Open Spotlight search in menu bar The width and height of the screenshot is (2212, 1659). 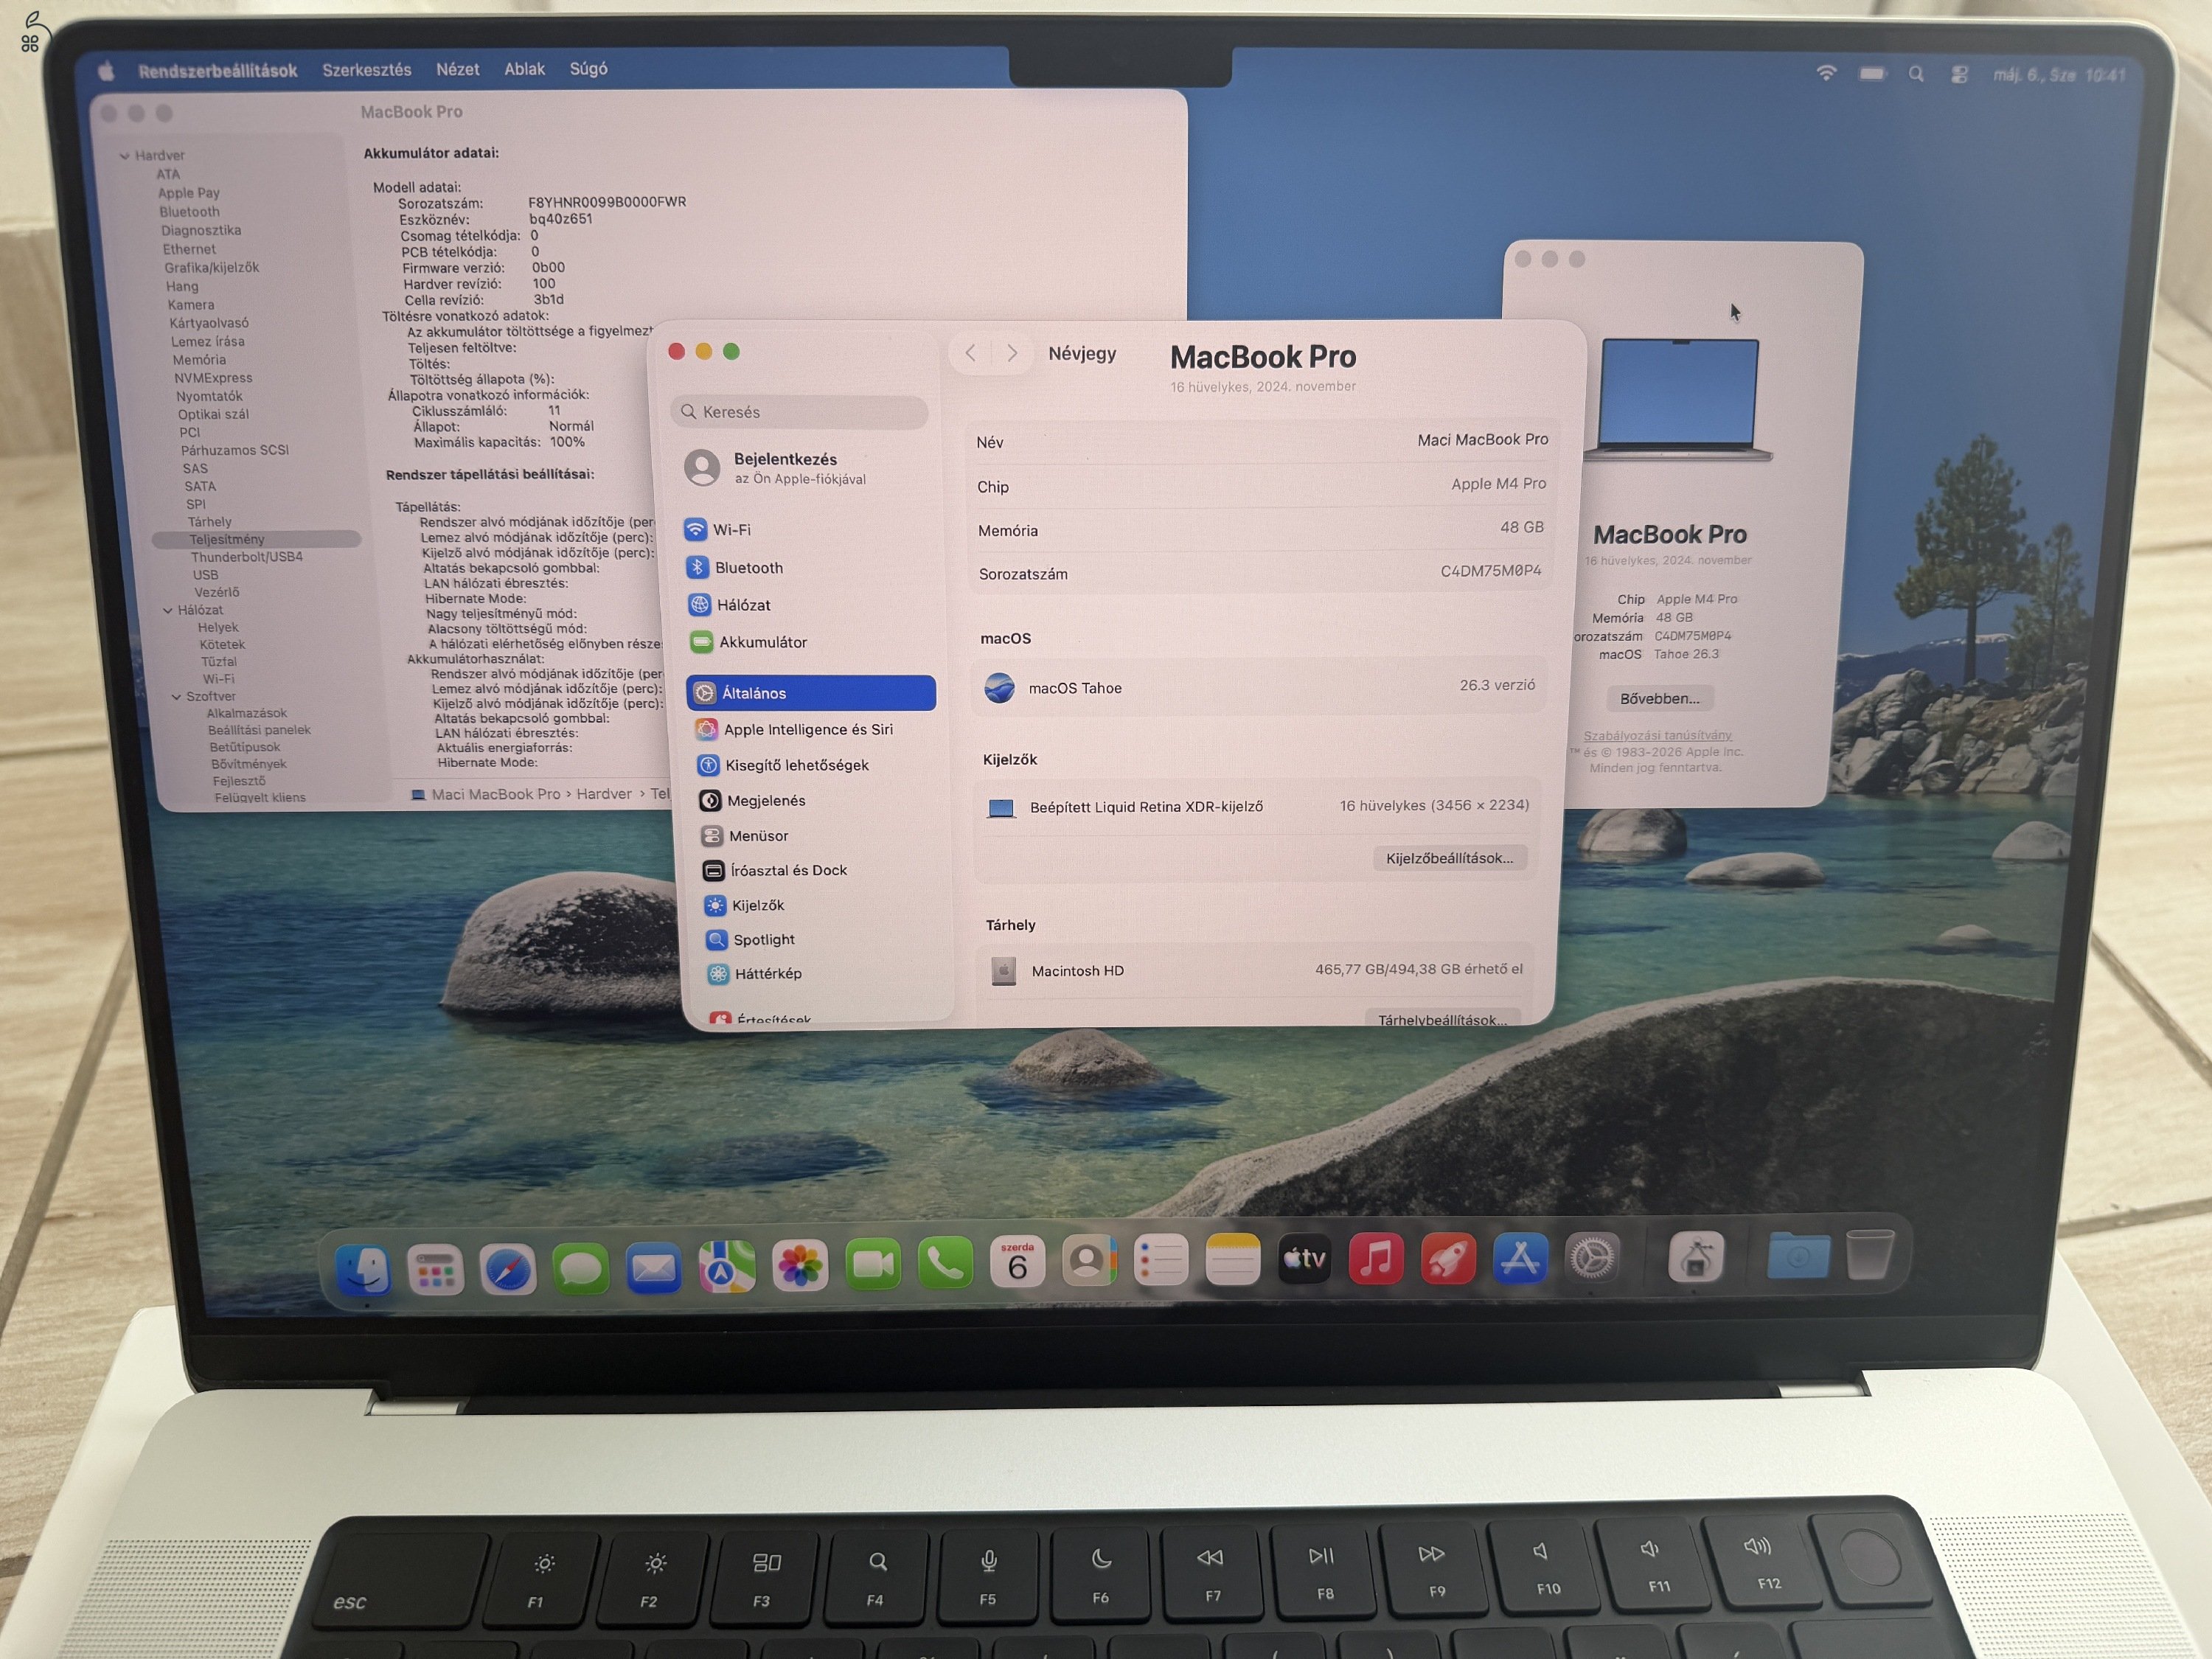coord(1916,74)
